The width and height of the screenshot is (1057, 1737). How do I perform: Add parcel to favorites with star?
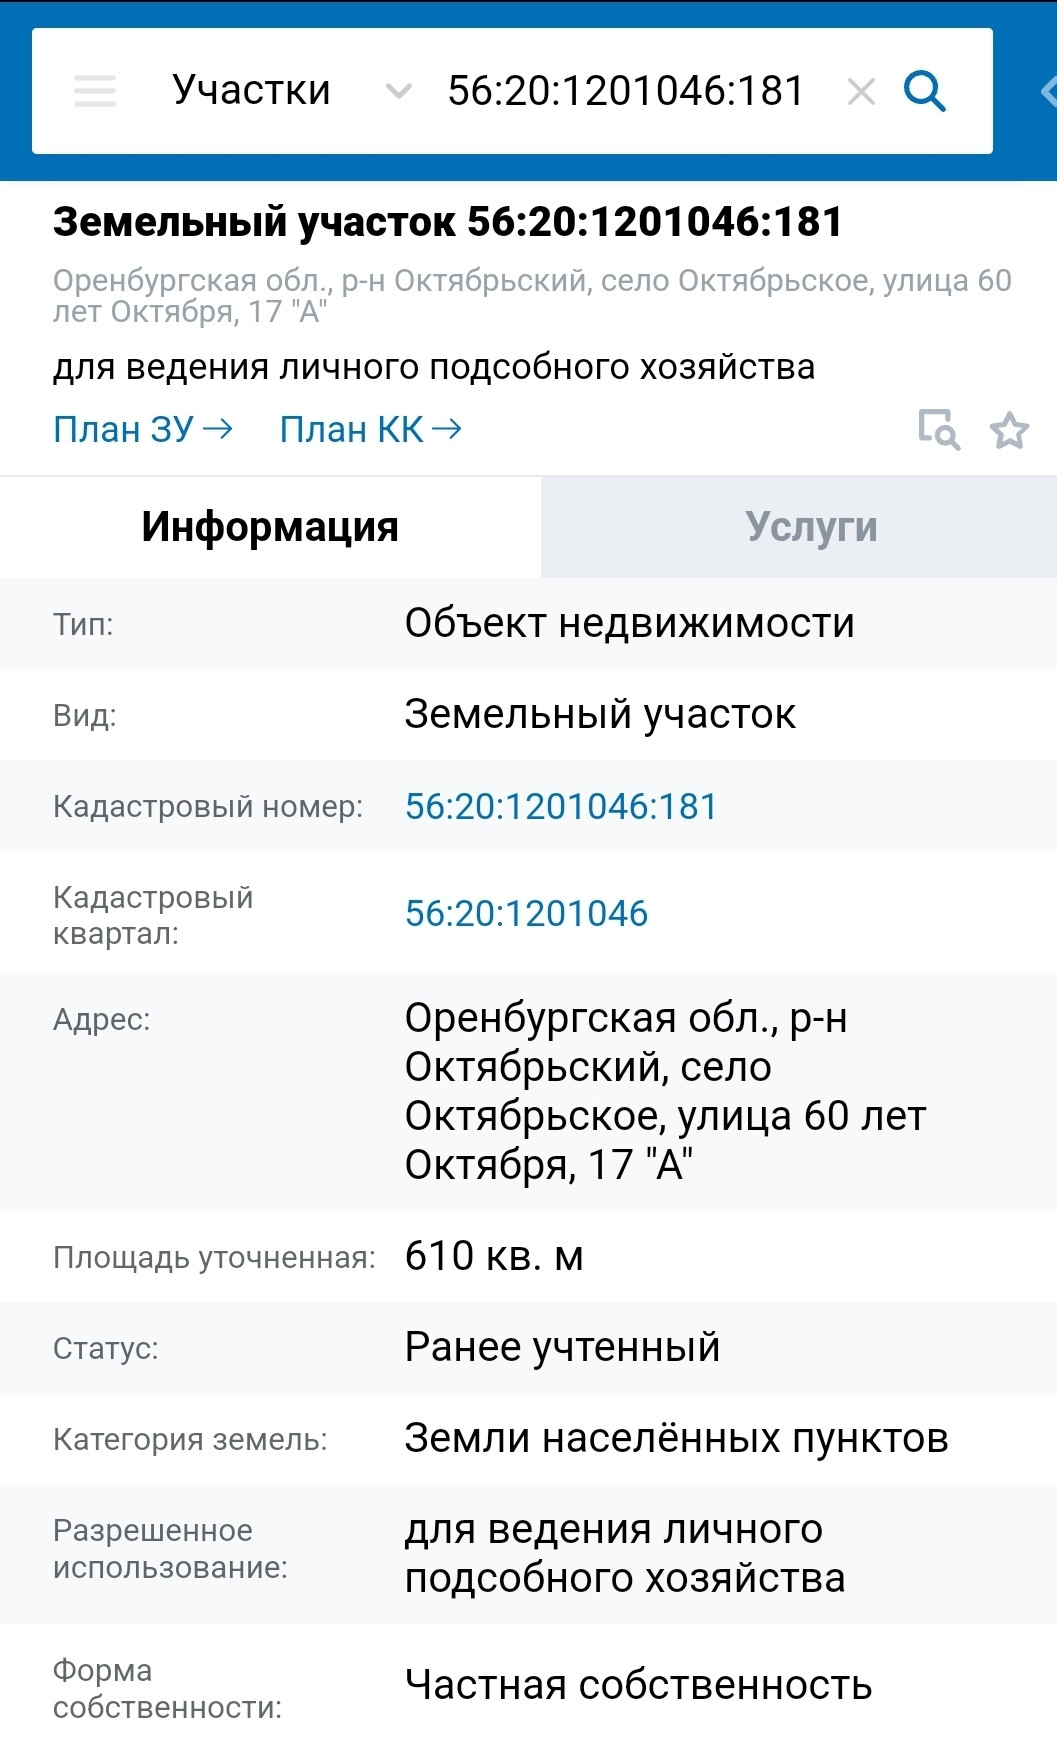tap(1009, 431)
